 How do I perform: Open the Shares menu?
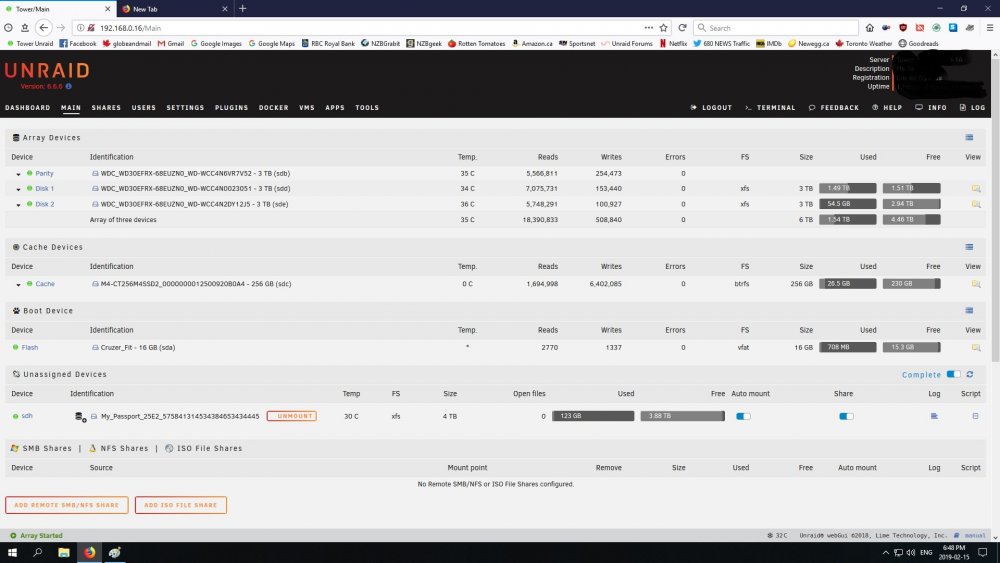pos(106,108)
